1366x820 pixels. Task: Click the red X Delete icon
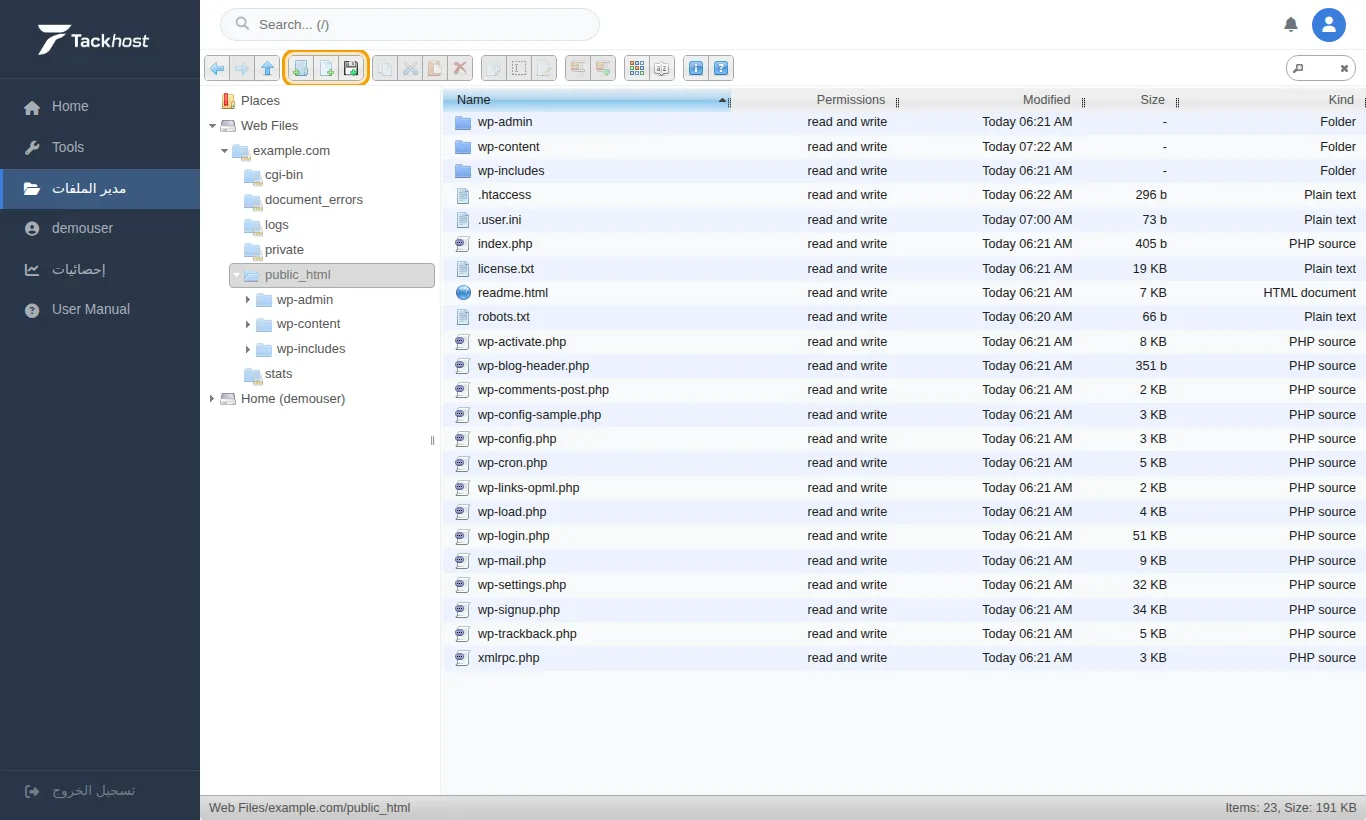(460, 68)
